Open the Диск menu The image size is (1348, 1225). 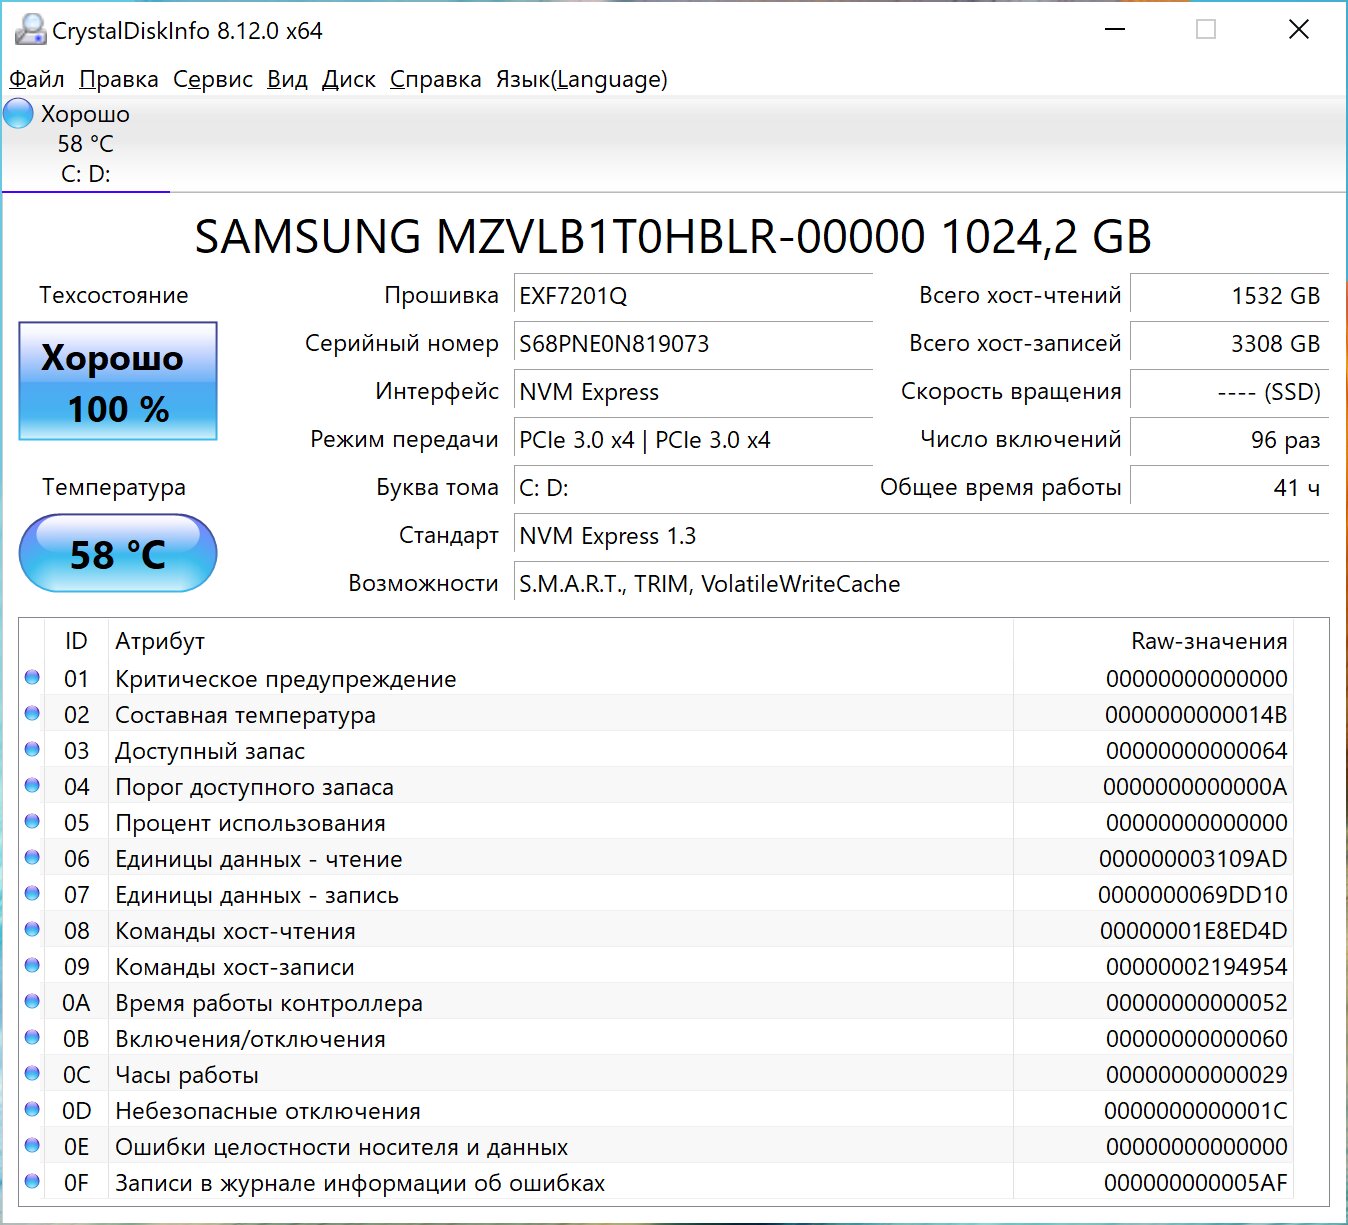click(x=348, y=80)
